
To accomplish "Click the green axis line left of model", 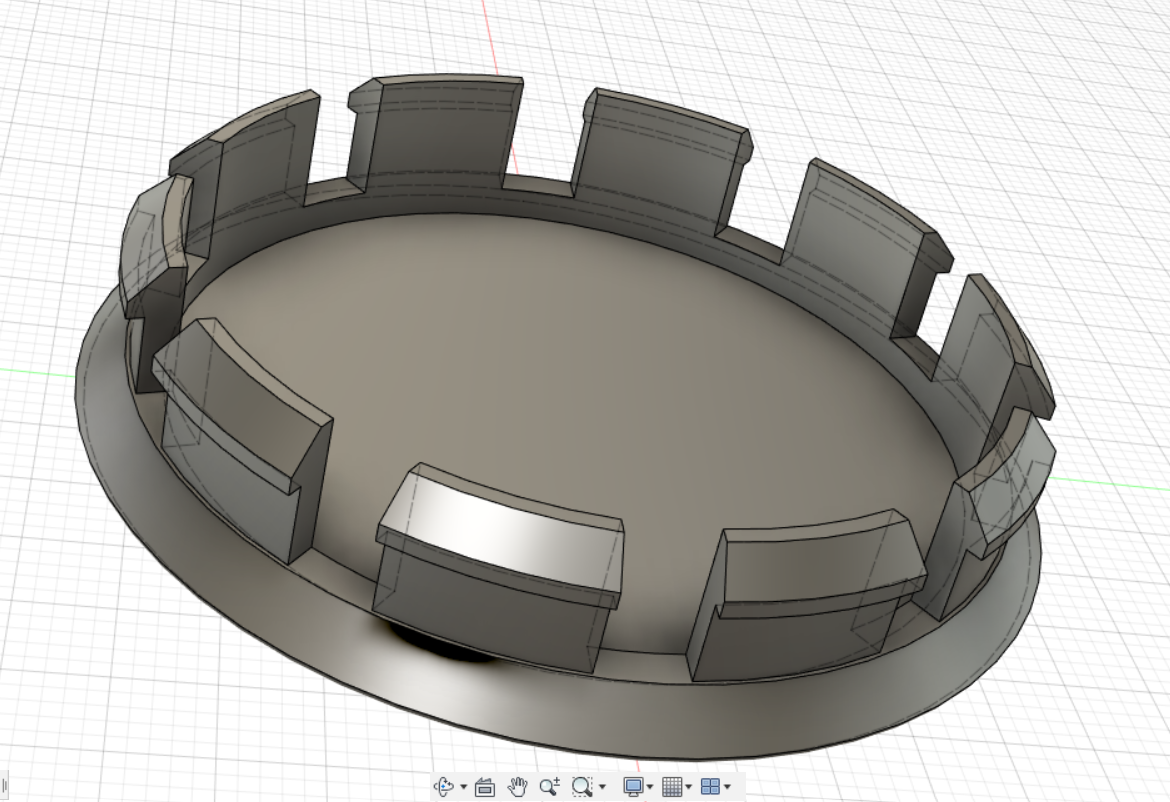I will [35, 372].
